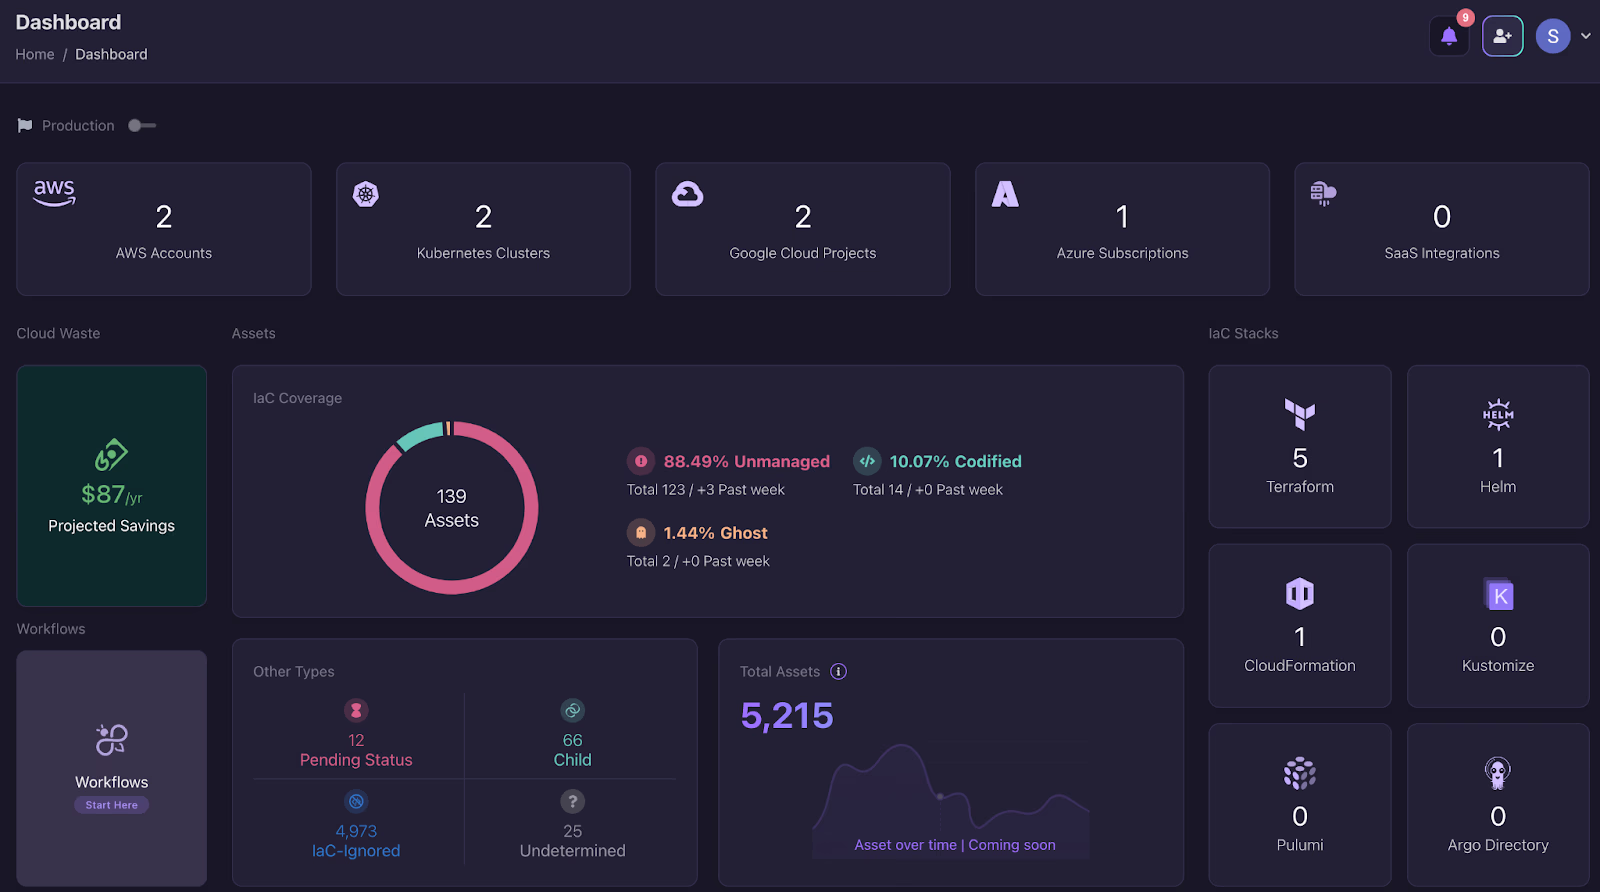Screen dimensions: 1600x892
Task: Select the 1.44% Ghost label
Action: [x=716, y=533]
